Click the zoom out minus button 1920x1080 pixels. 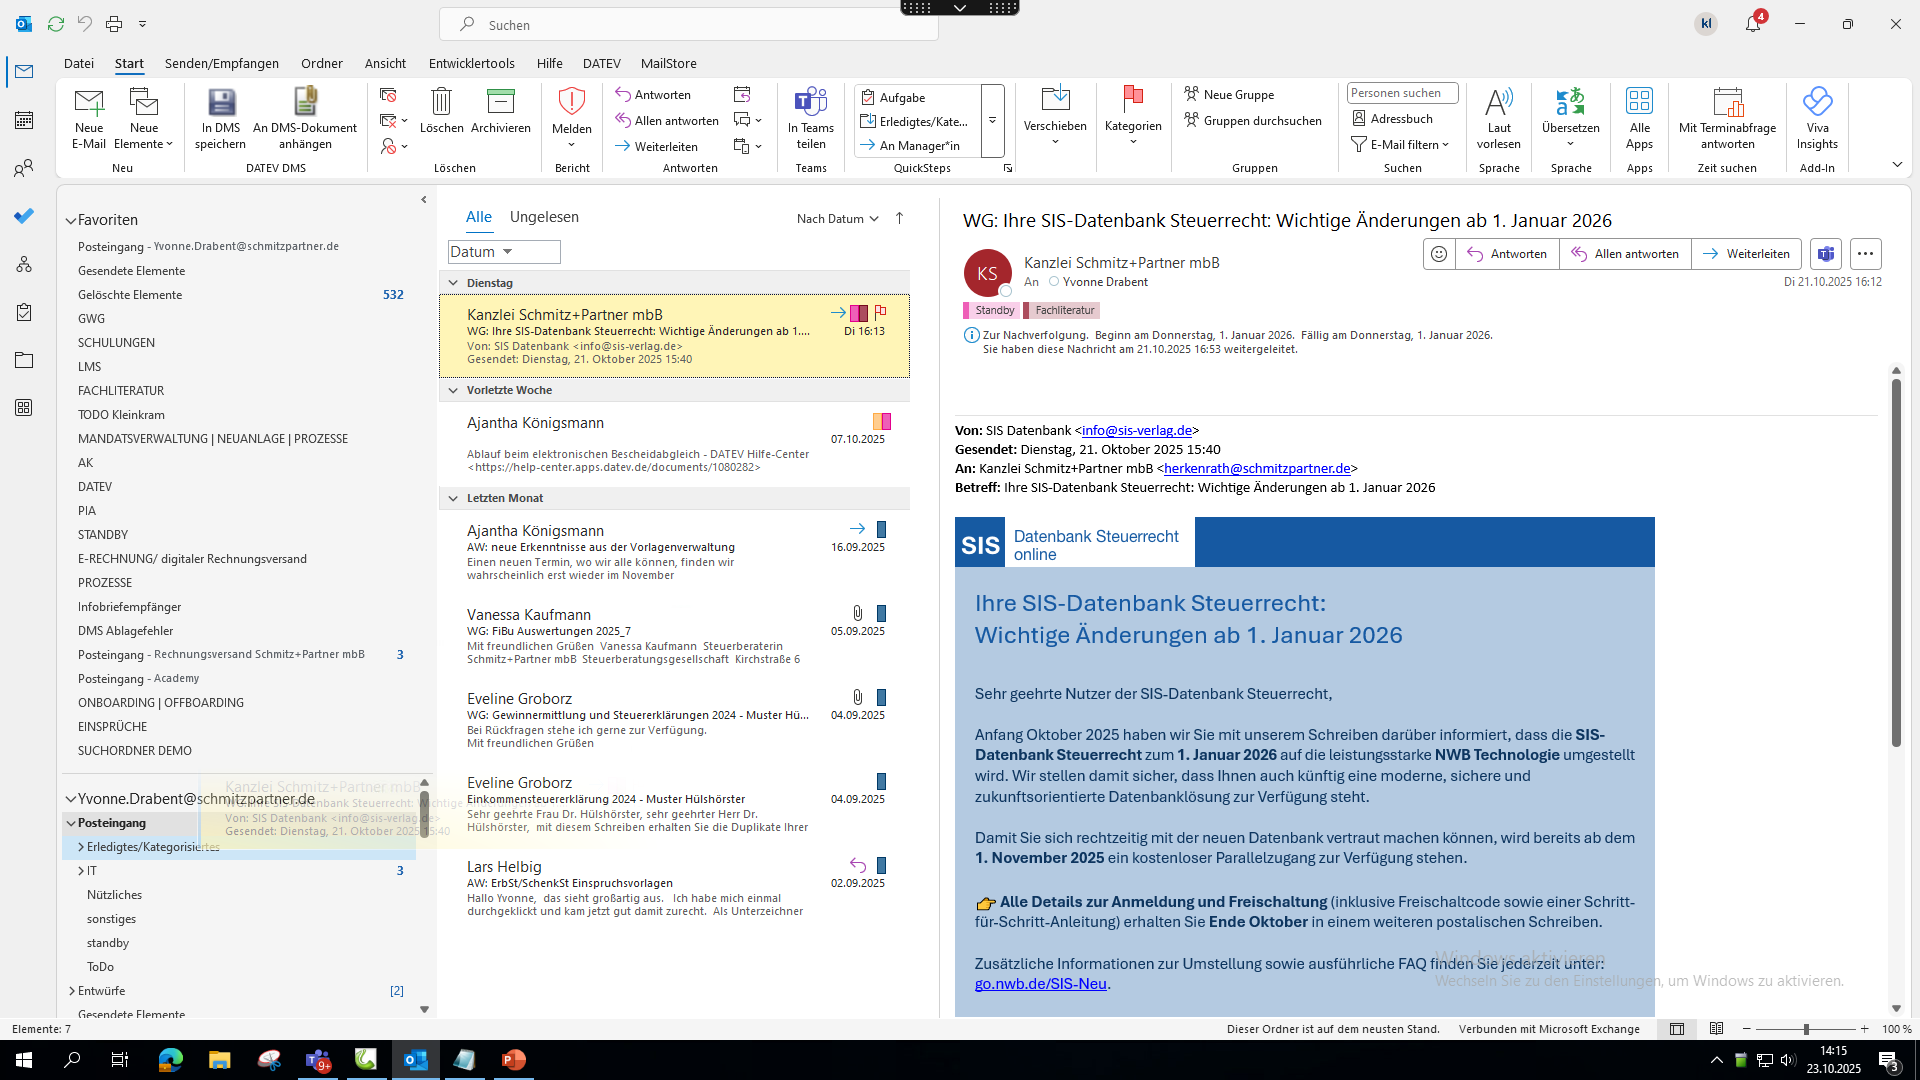(1747, 1029)
